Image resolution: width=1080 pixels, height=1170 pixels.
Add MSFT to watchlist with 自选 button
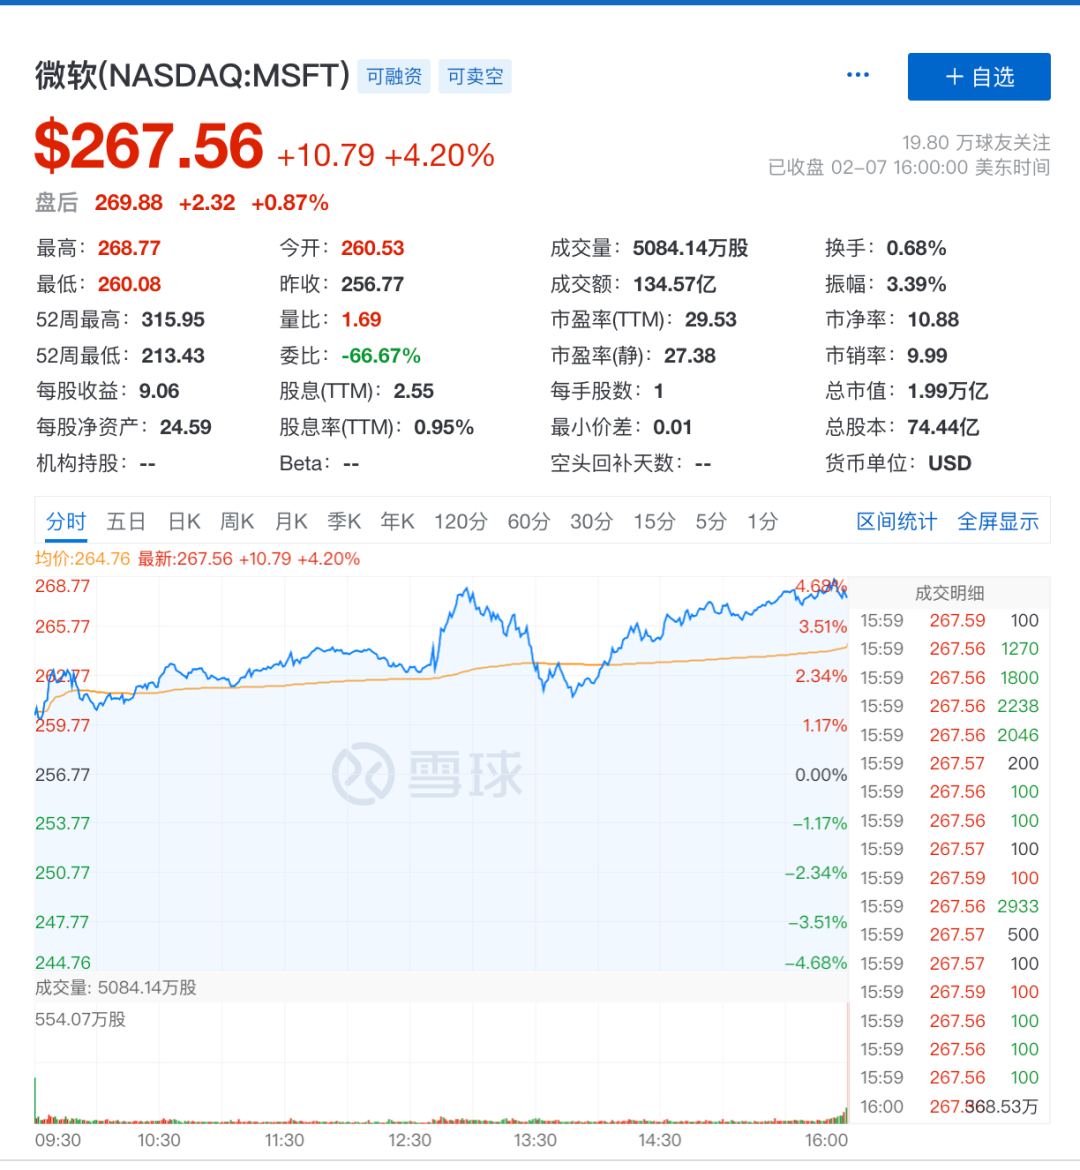(x=978, y=77)
